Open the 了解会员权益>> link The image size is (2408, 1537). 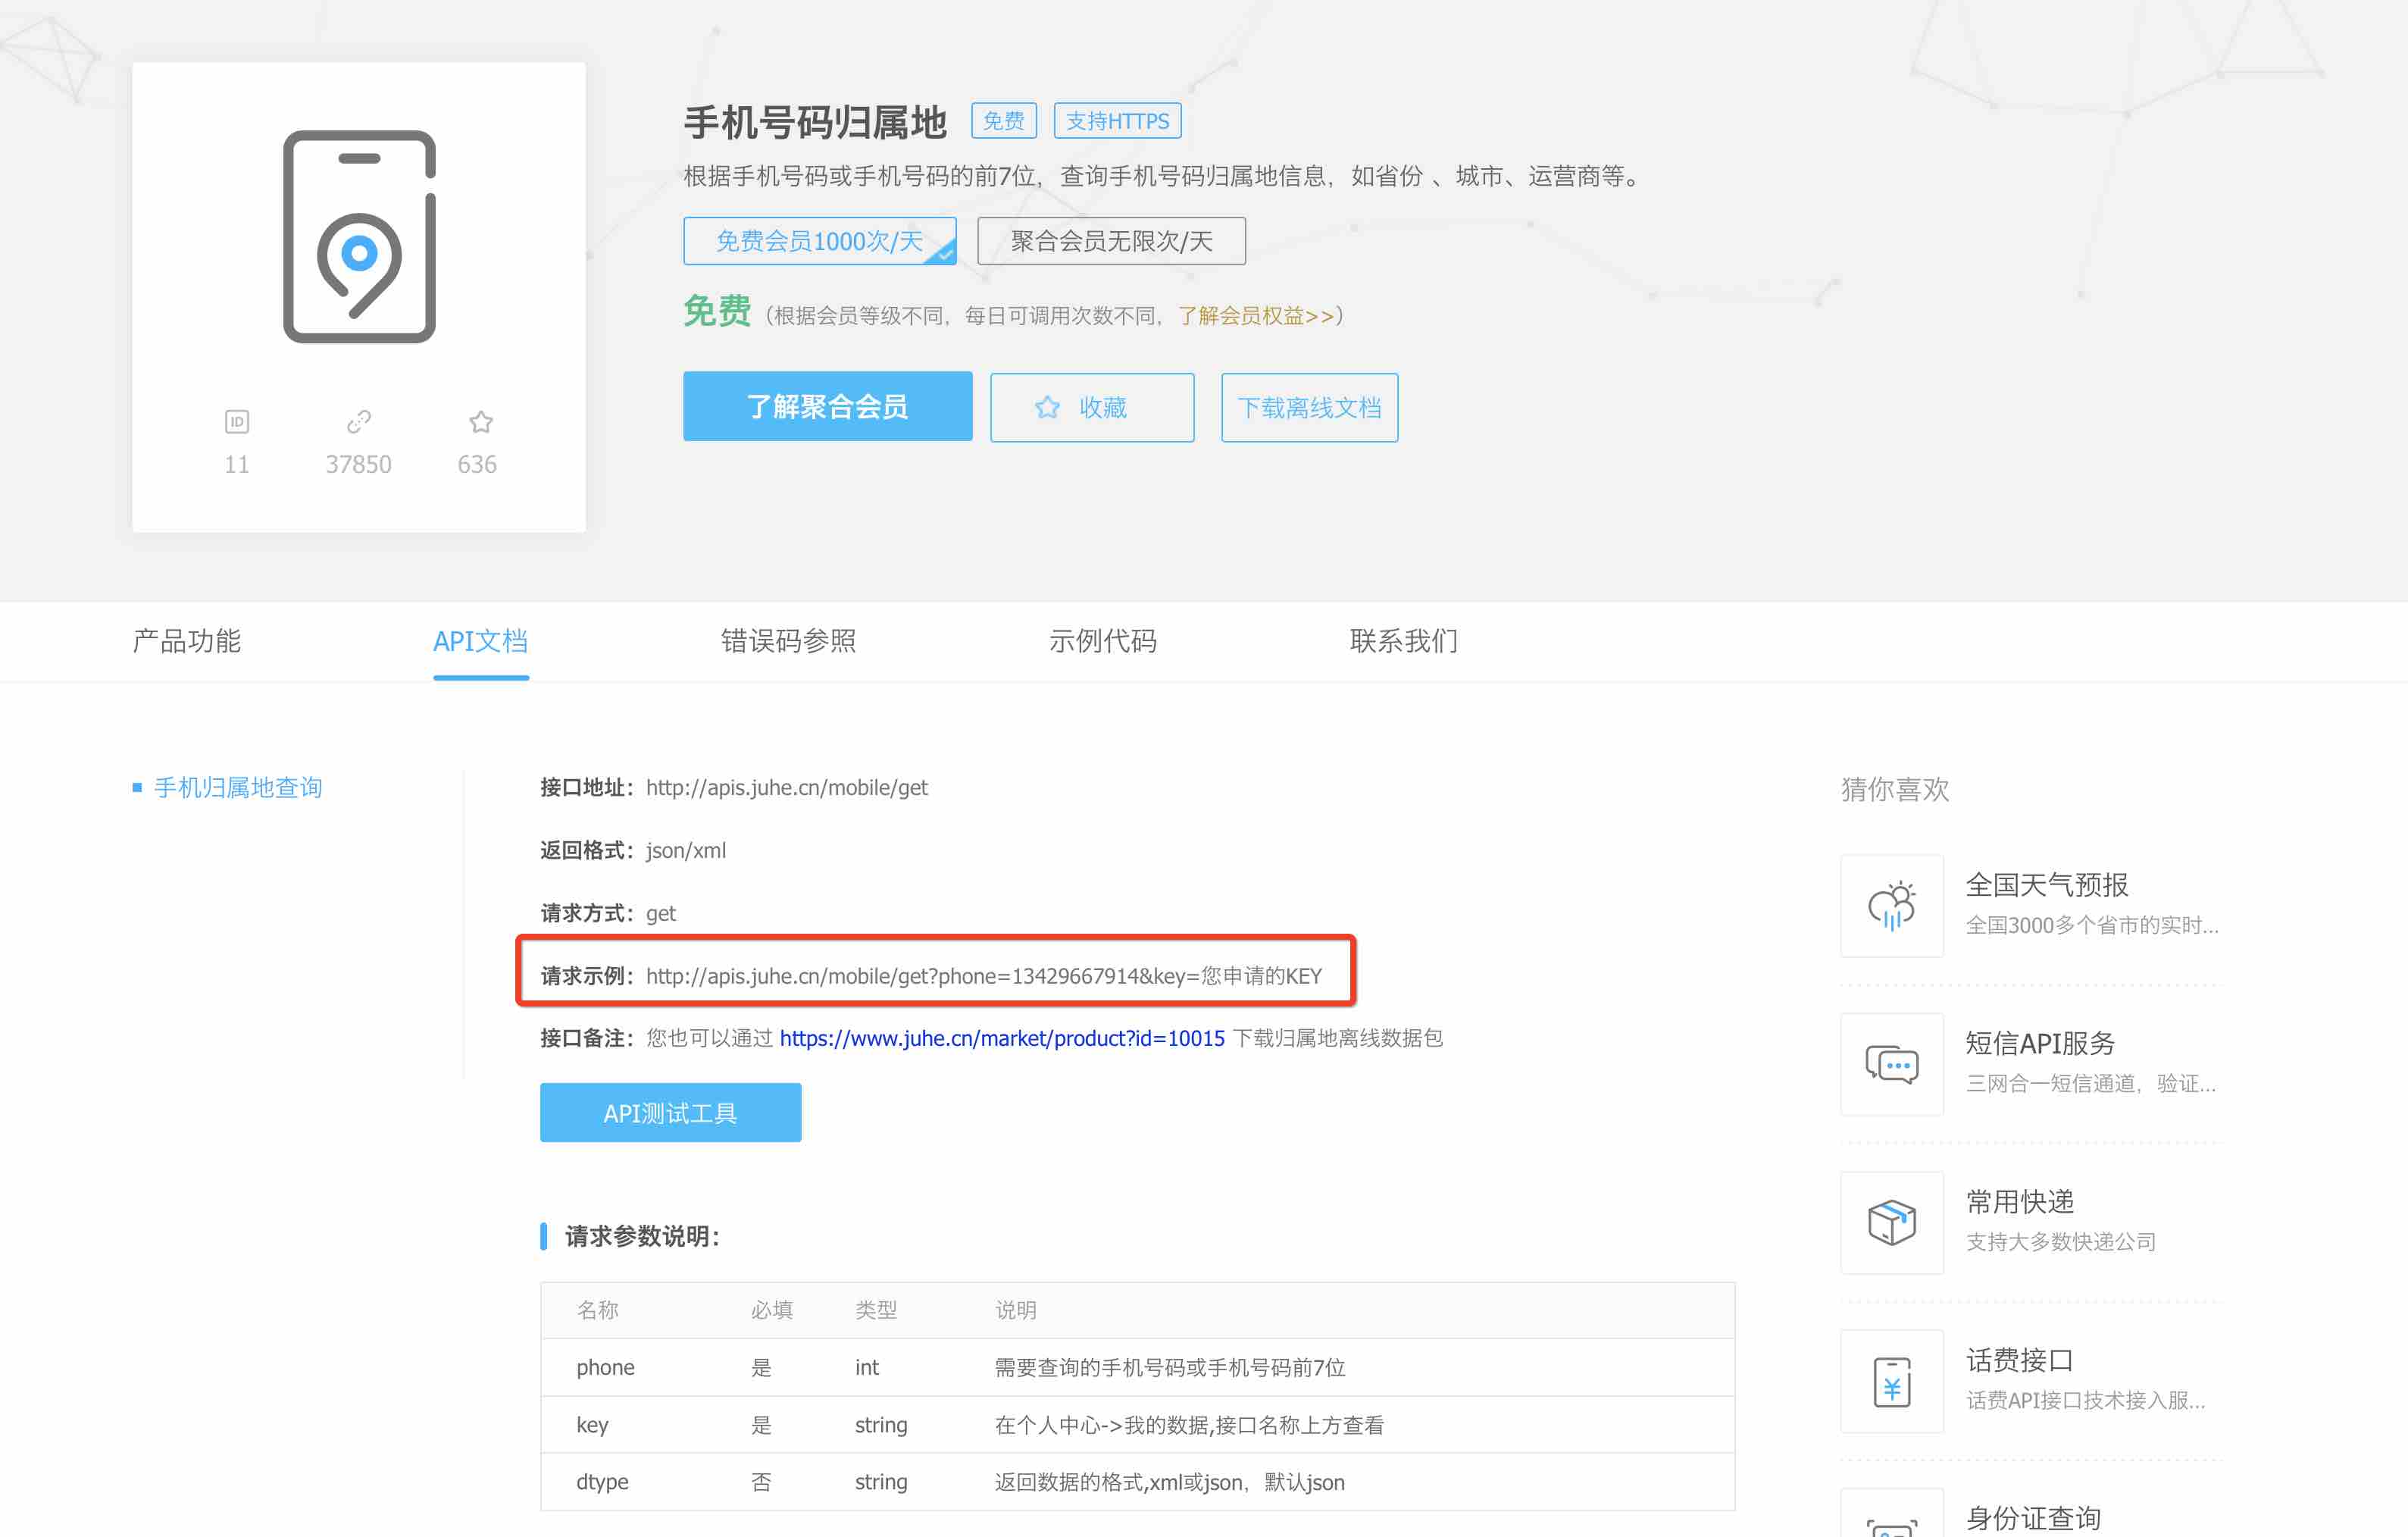pos(1256,316)
